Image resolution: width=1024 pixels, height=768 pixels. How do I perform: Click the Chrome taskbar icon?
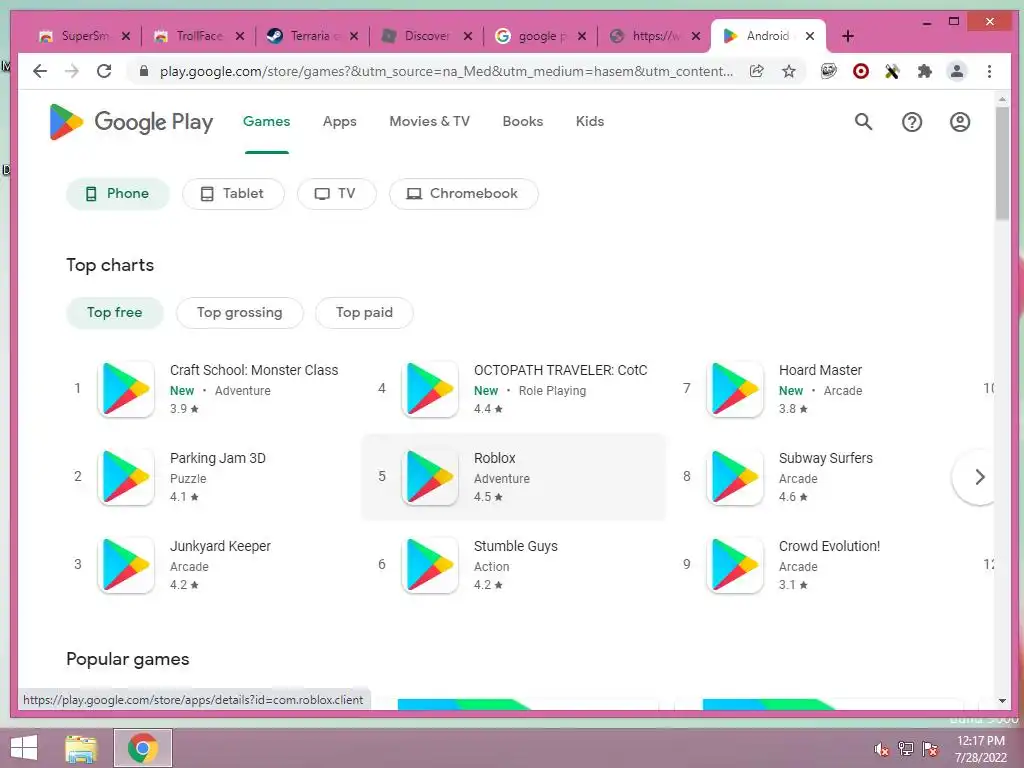point(143,748)
